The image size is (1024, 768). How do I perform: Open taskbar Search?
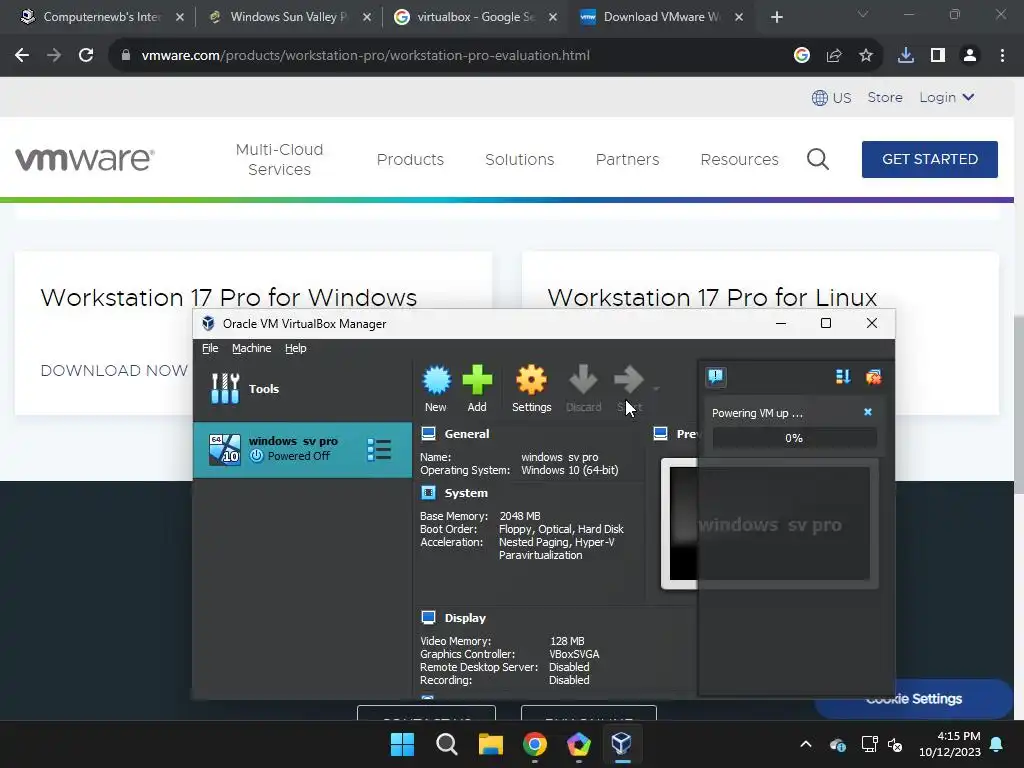point(447,744)
